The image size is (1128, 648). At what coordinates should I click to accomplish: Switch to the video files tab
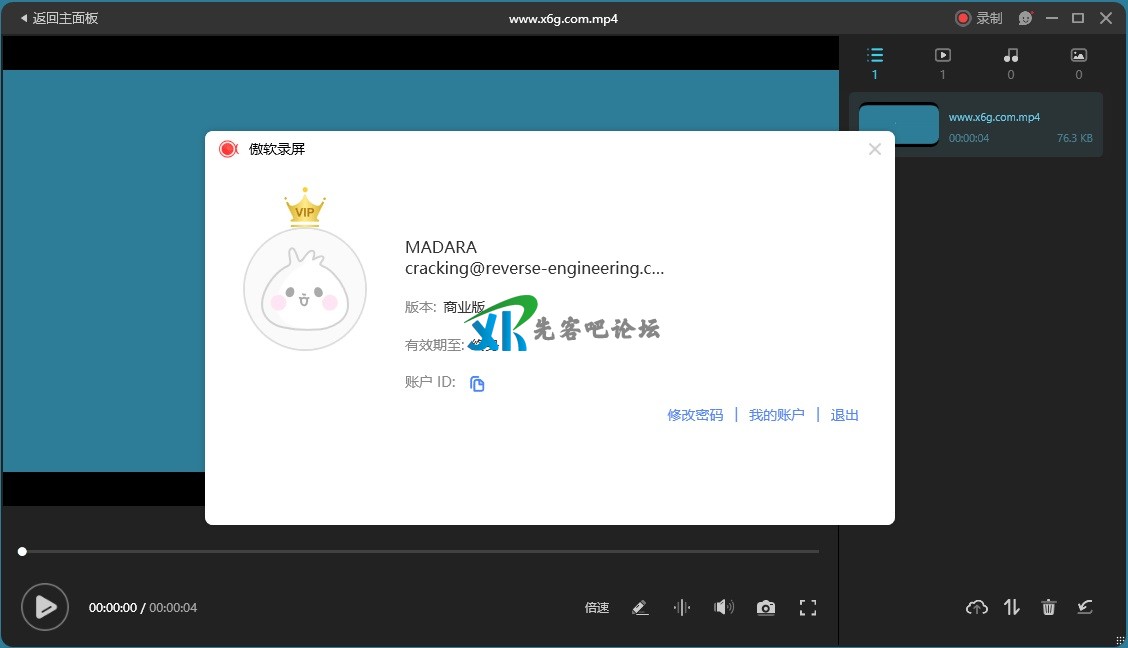pos(942,63)
